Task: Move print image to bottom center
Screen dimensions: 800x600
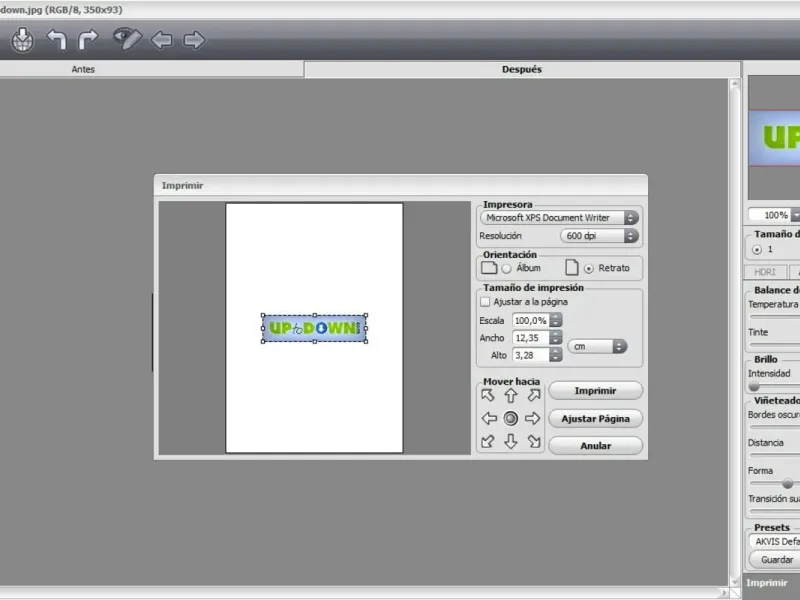Action: (511, 441)
